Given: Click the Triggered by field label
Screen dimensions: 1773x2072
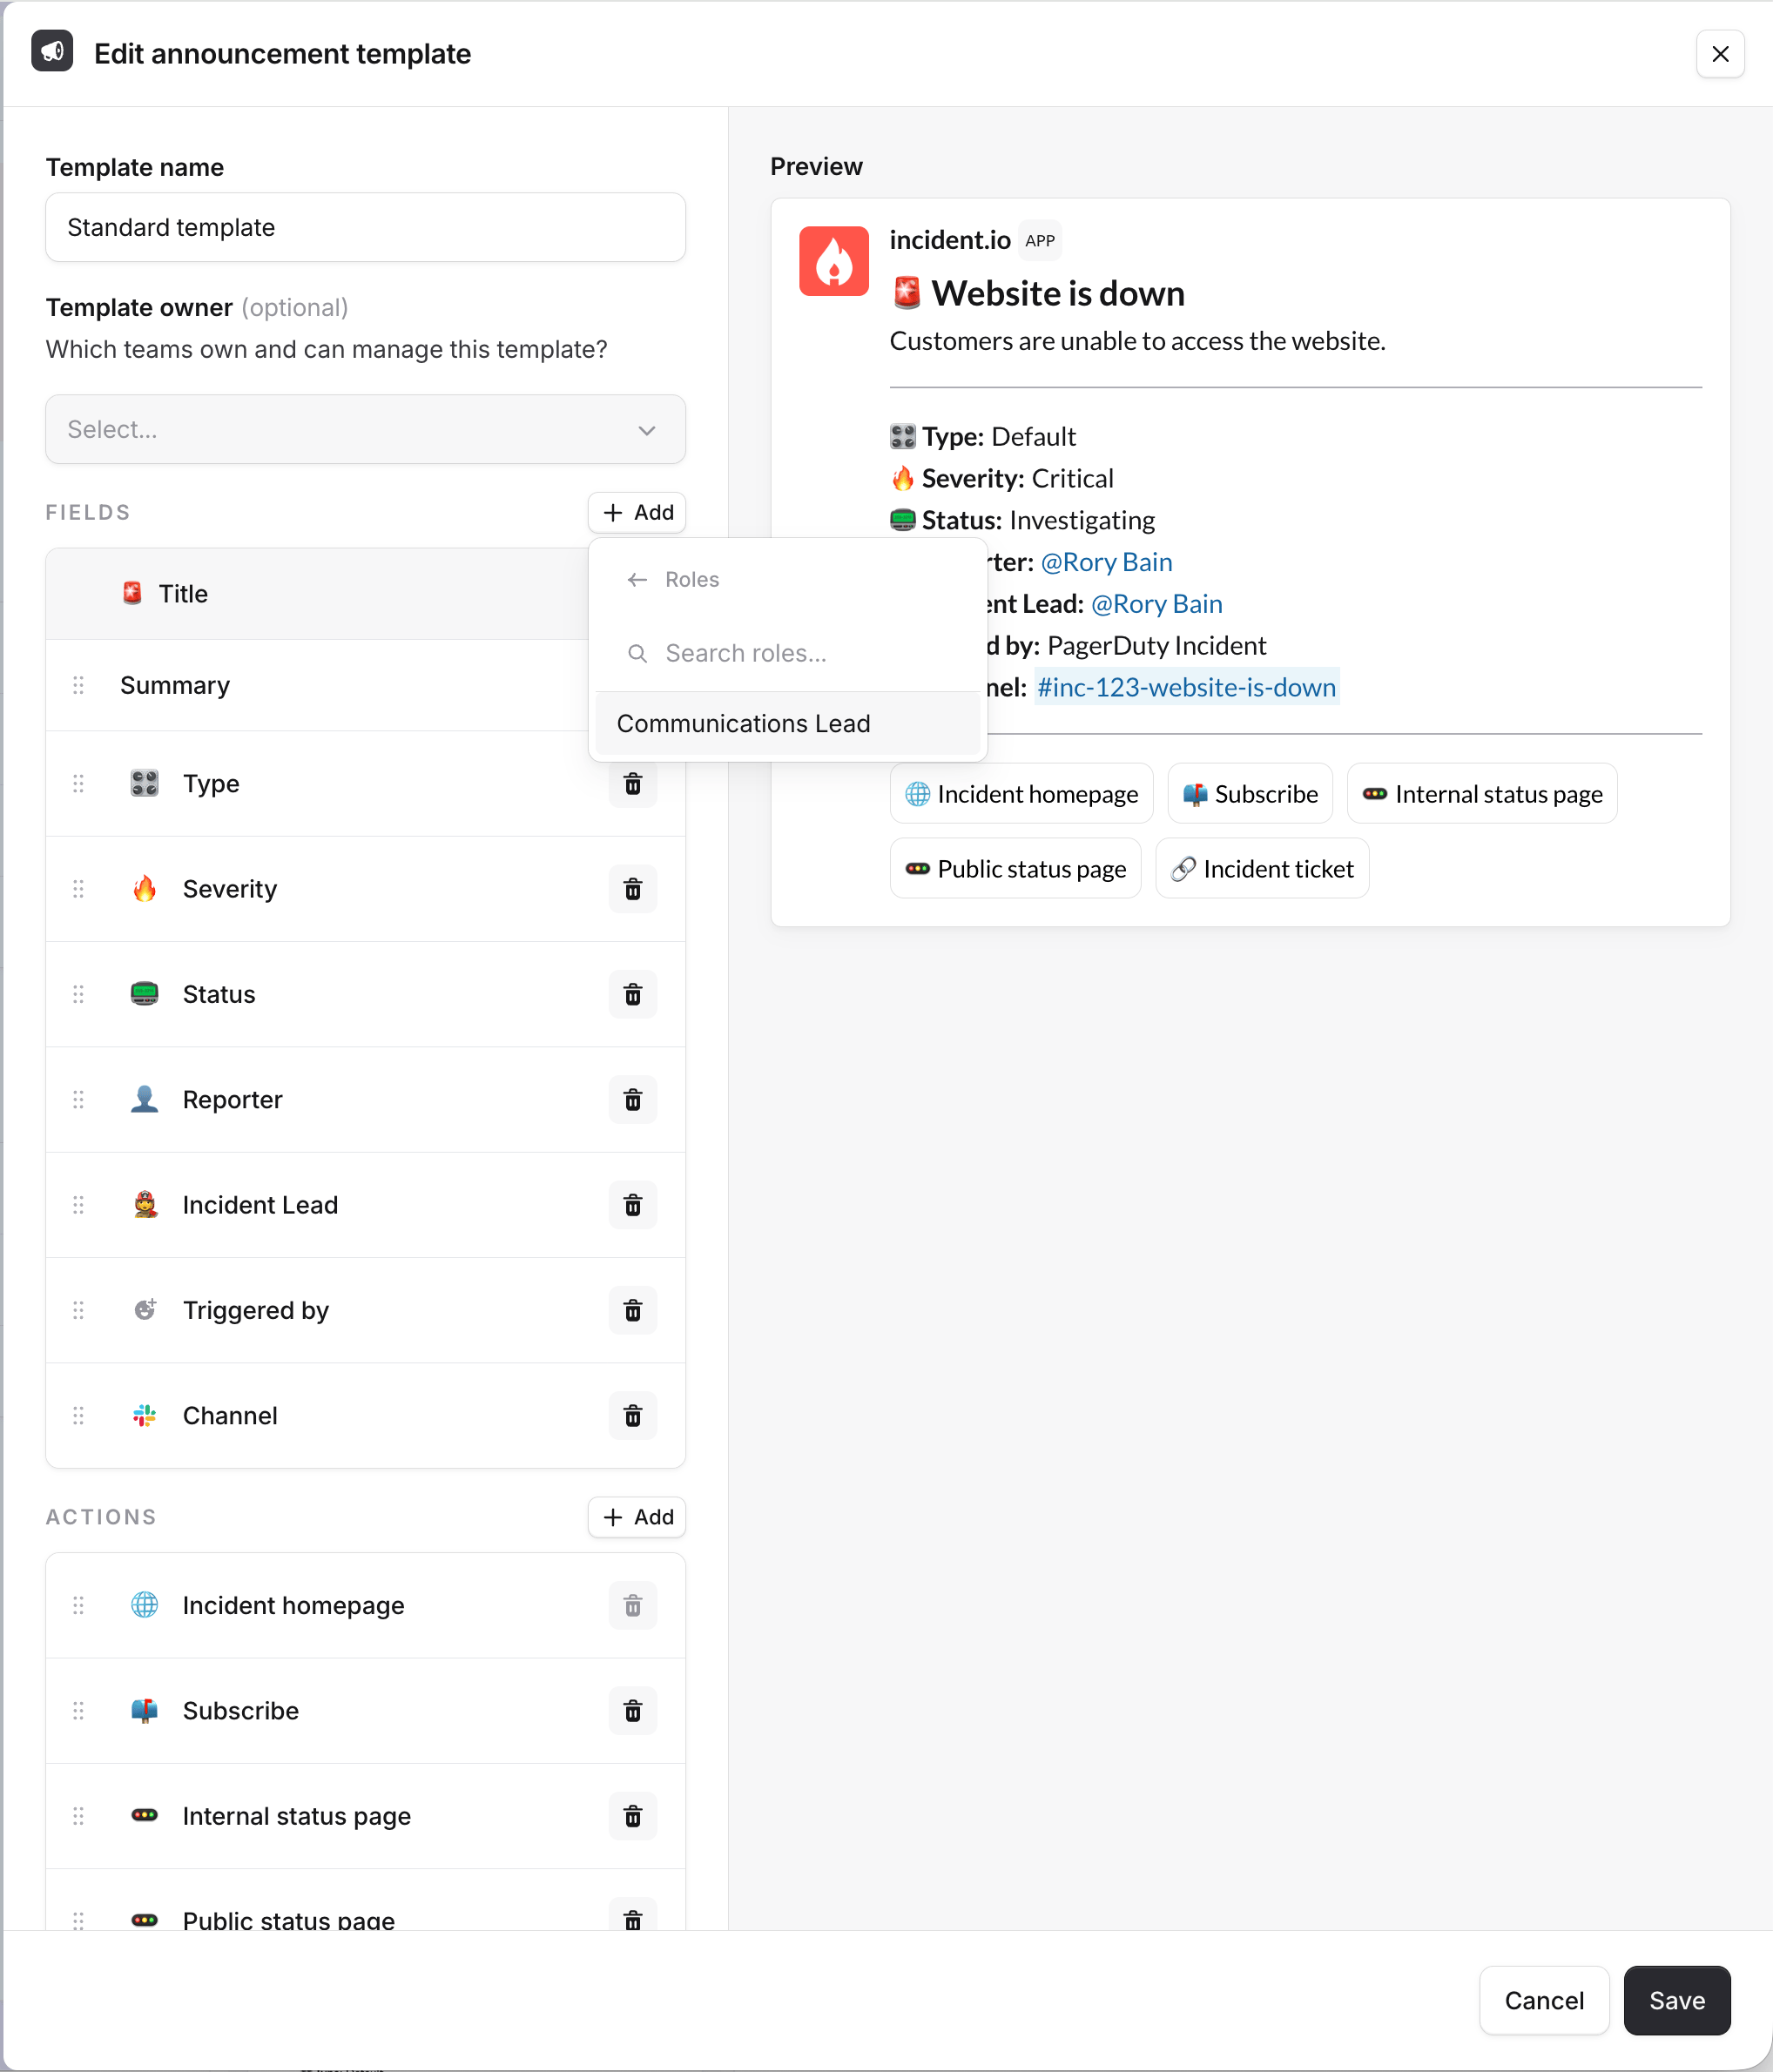Looking at the screenshot, I should pyautogui.click(x=256, y=1310).
